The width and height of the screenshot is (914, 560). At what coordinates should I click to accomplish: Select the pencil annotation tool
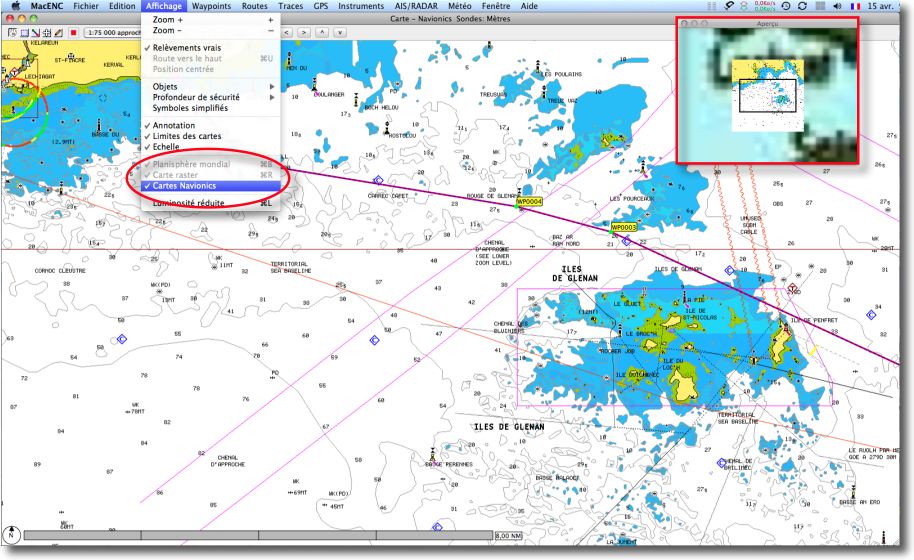coord(58,33)
